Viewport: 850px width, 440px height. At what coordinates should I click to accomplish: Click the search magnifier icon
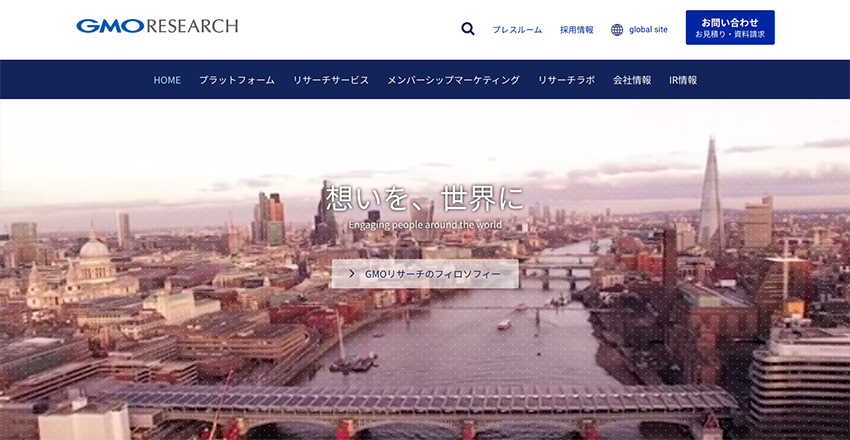tap(467, 29)
